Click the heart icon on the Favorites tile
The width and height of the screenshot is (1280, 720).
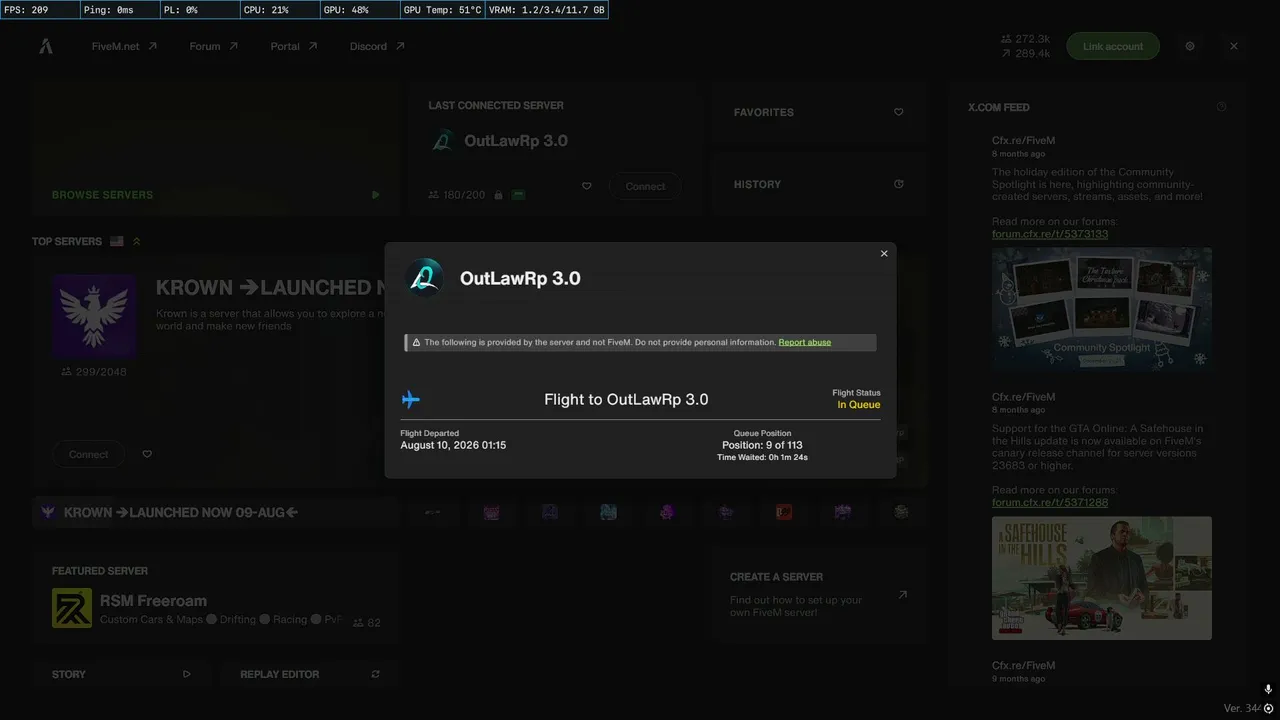pyautogui.click(x=899, y=112)
